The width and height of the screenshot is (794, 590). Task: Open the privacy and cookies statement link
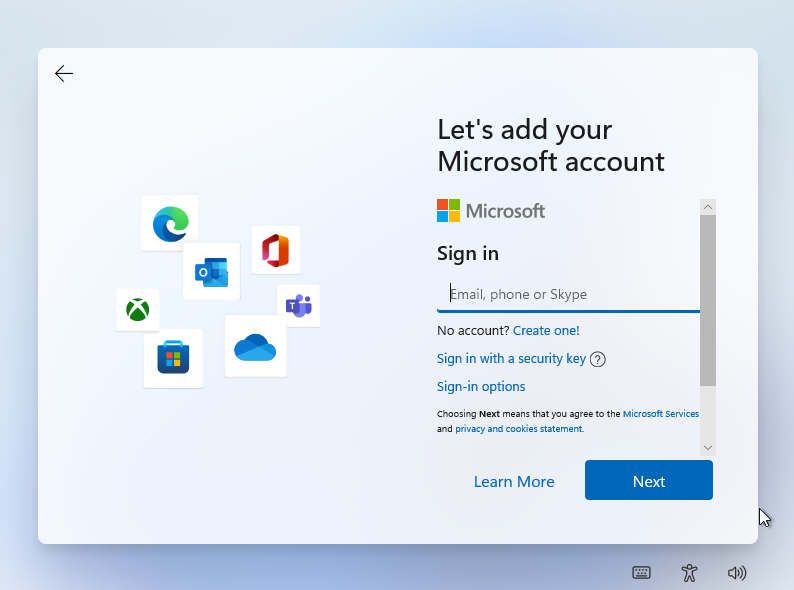click(519, 429)
